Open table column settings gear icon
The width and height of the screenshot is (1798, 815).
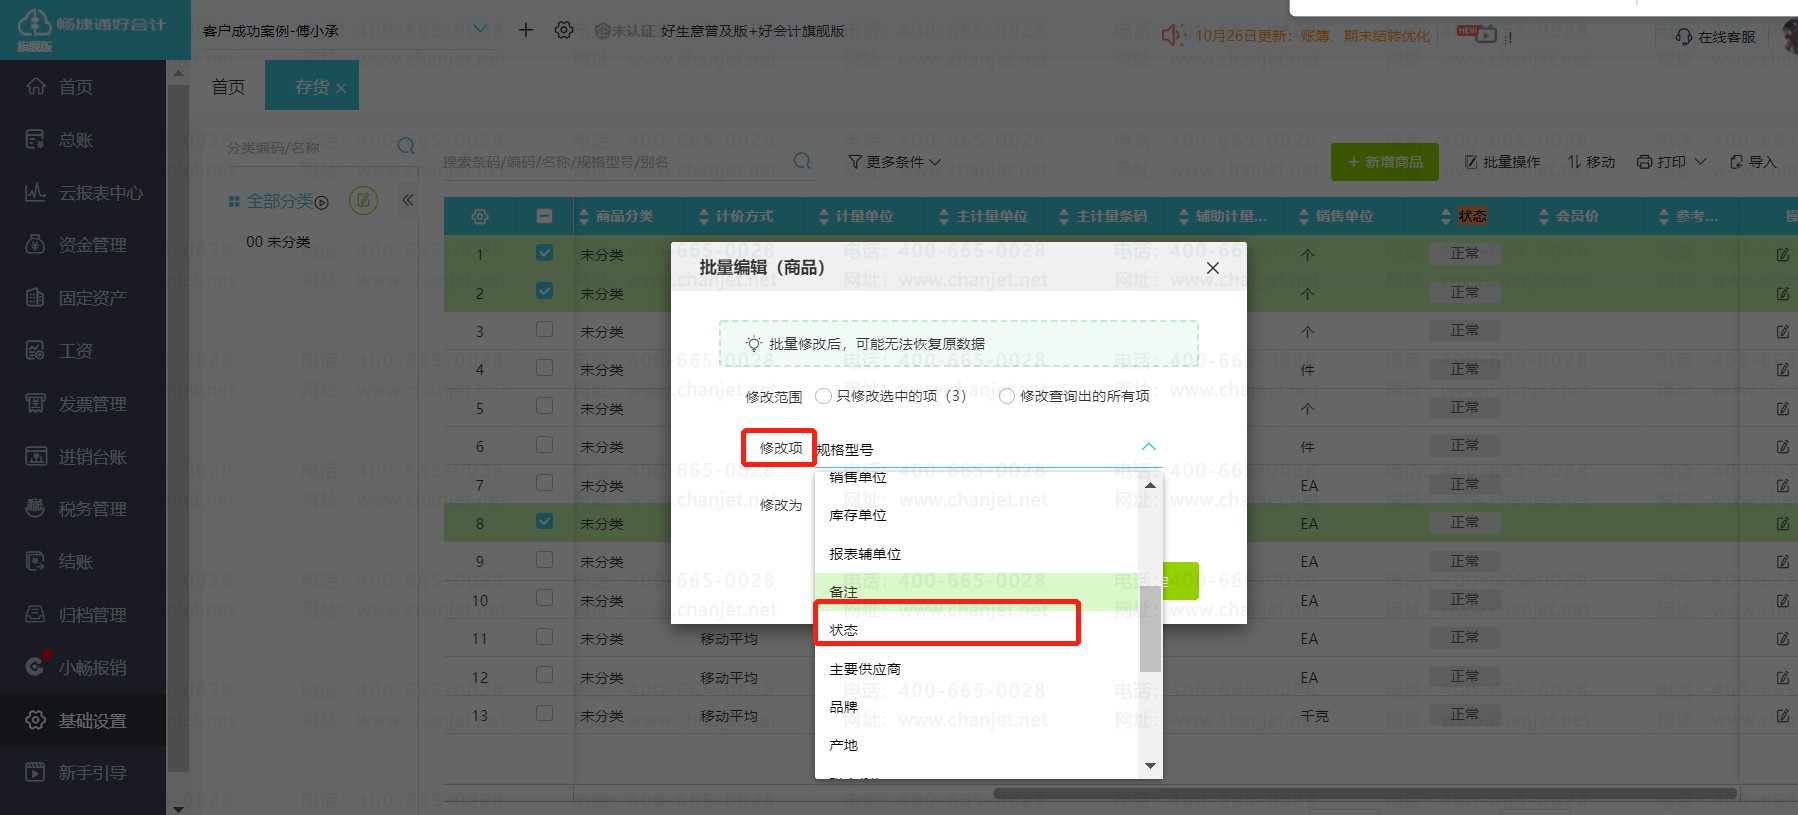coord(480,216)
